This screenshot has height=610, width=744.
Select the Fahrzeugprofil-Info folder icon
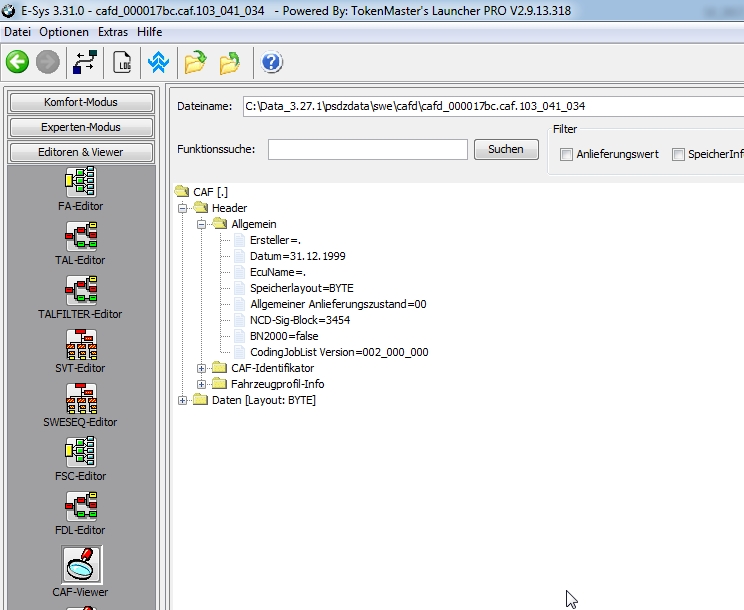(219, 384)
